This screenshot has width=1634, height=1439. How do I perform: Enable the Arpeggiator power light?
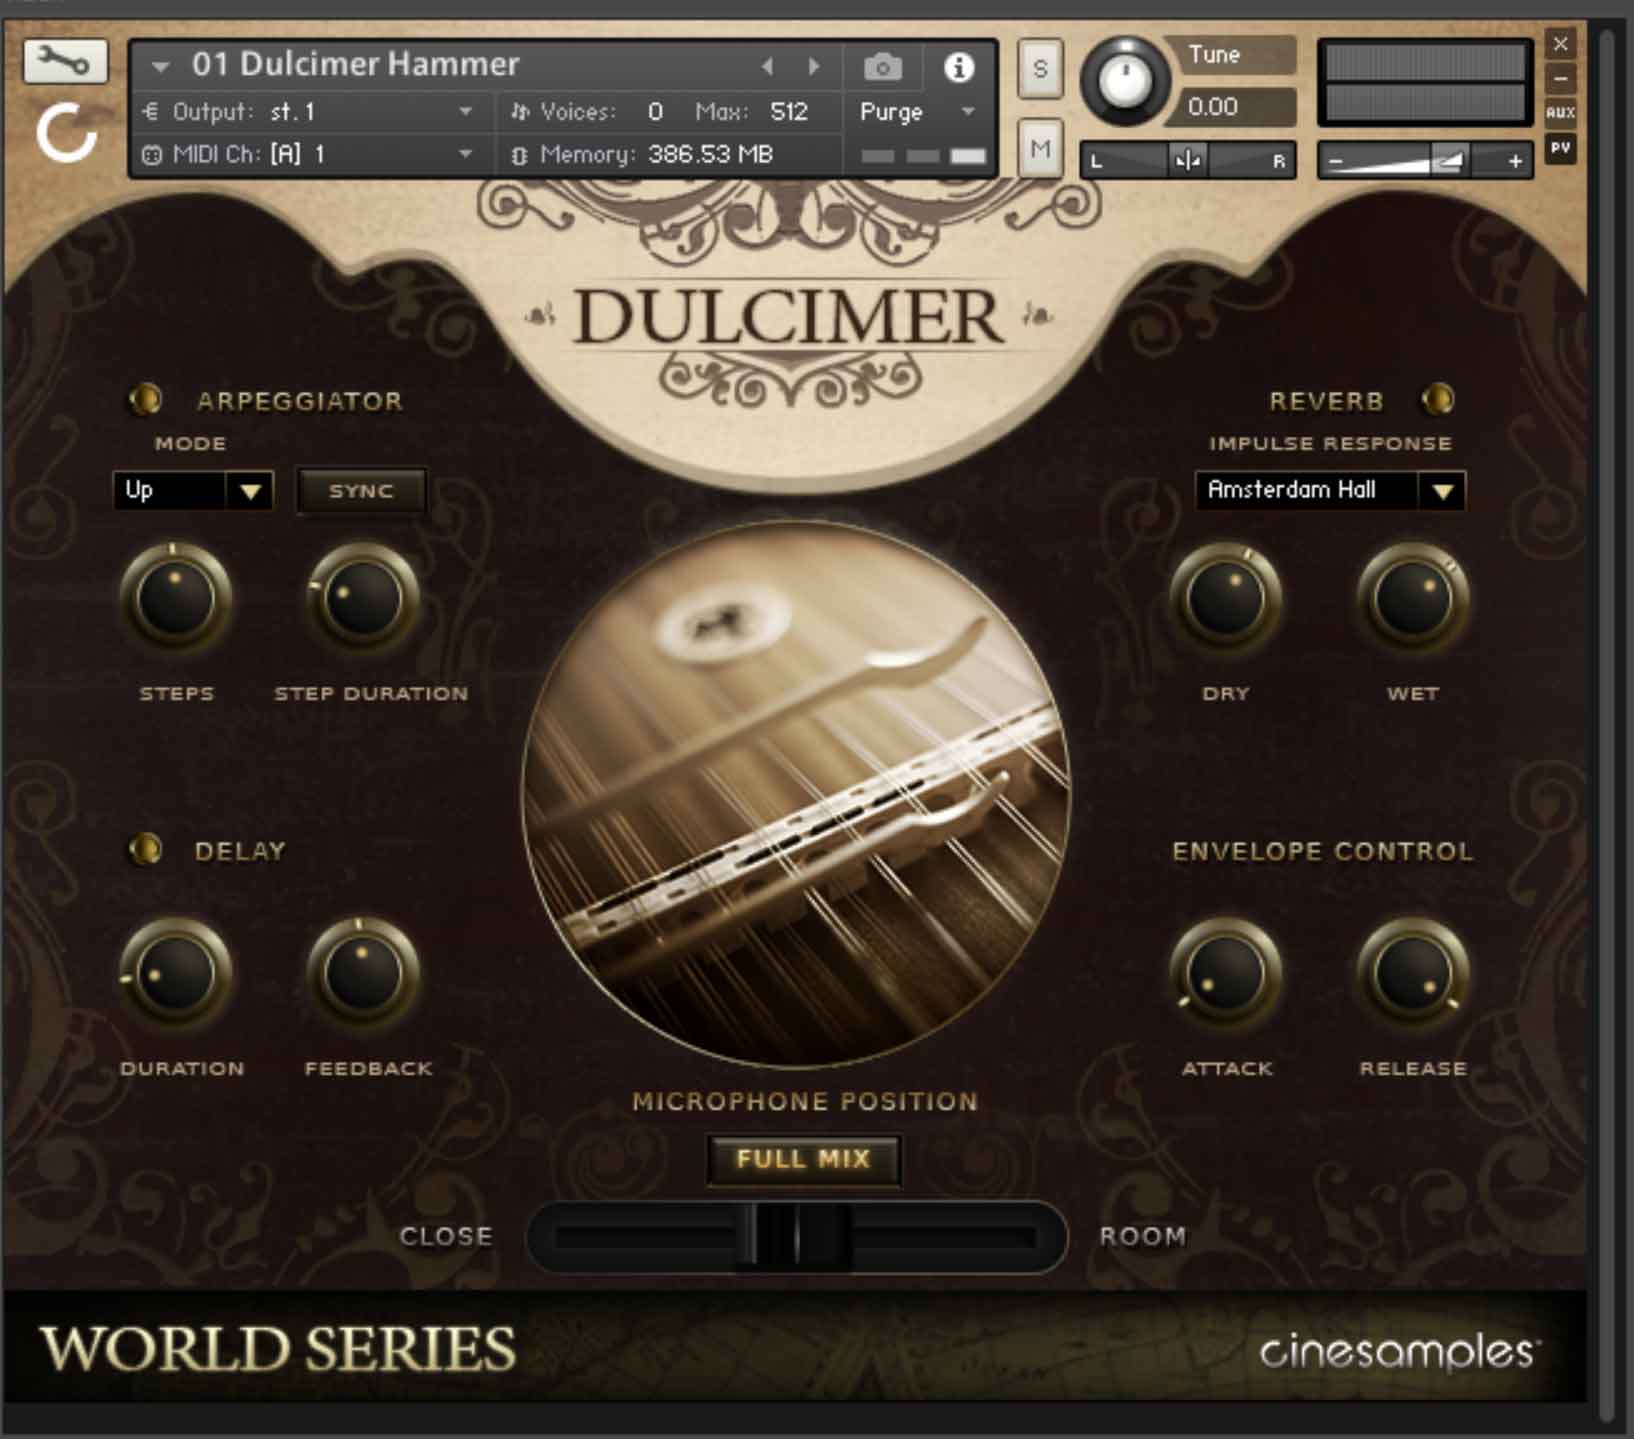pyautogui.click(x=146, y=398)
